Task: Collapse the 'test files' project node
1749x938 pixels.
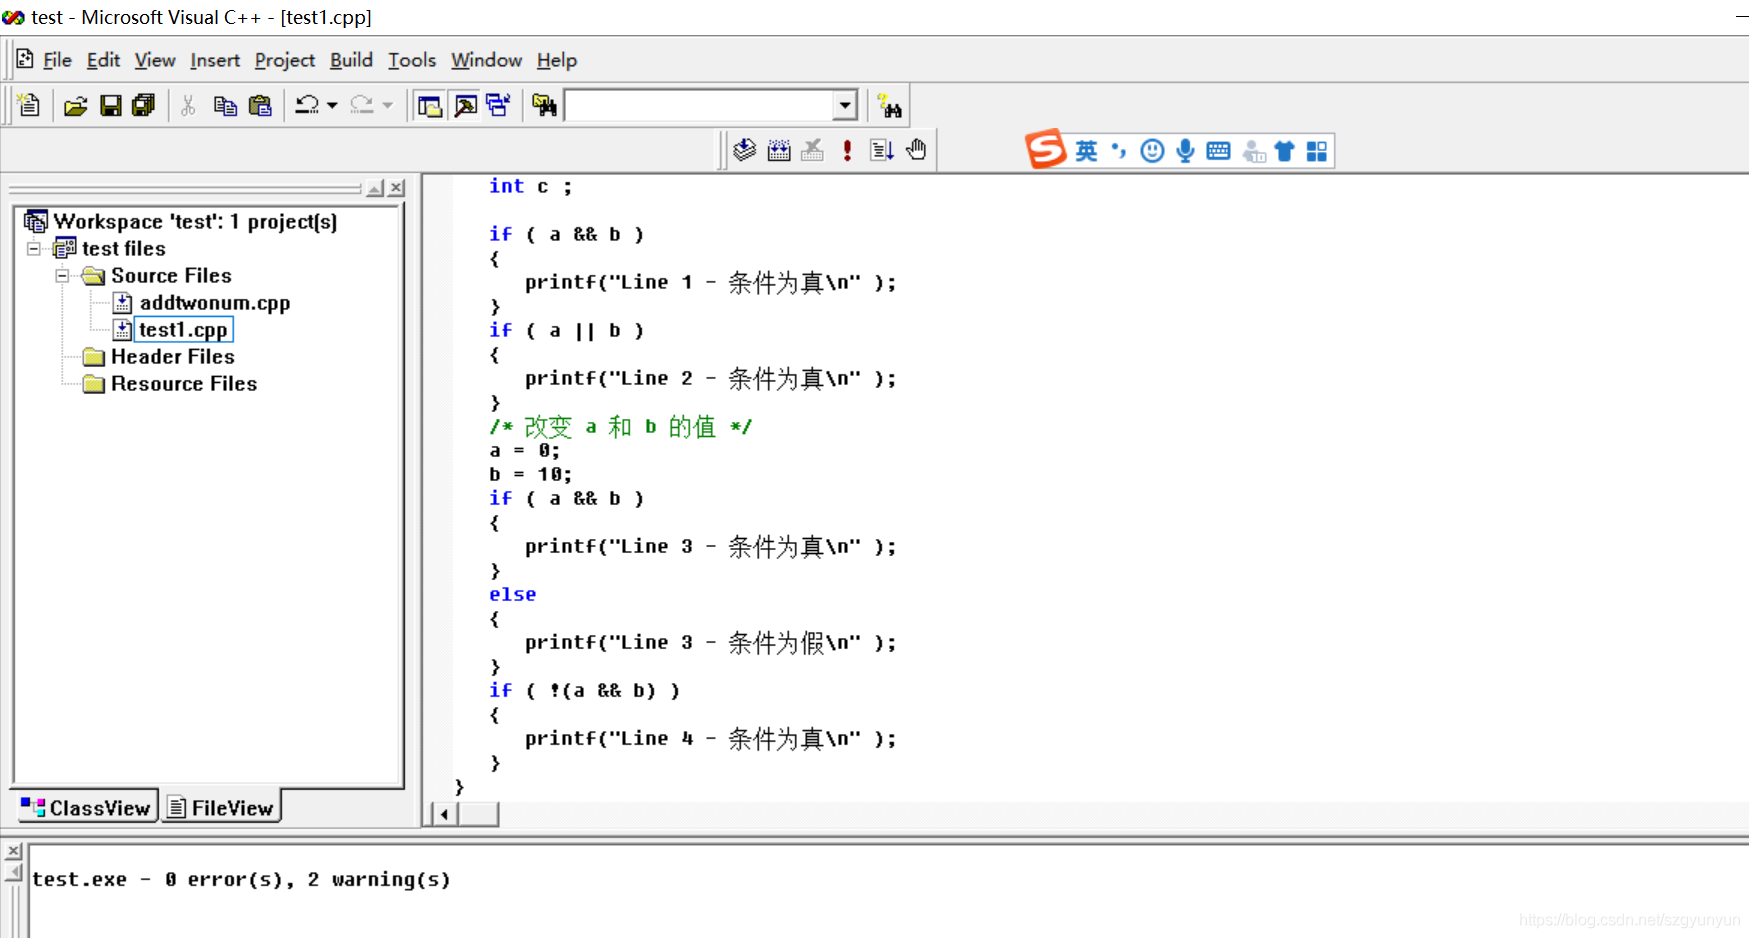Action: coord(34,248)
